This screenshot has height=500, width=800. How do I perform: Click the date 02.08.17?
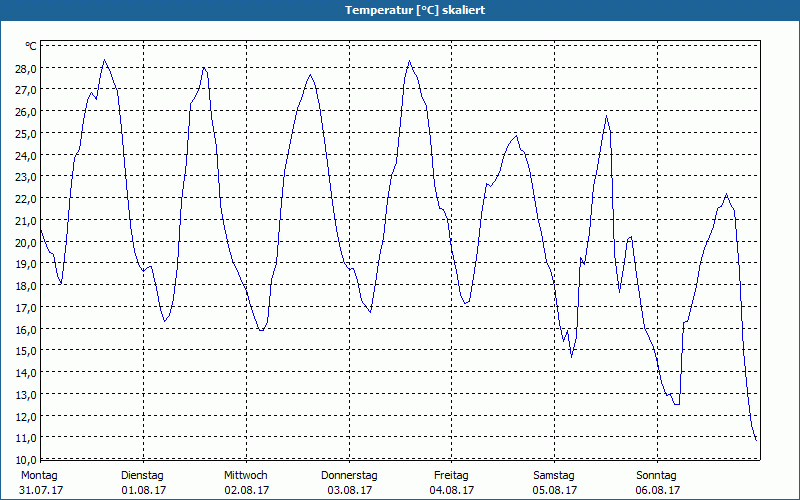(246, 490)
